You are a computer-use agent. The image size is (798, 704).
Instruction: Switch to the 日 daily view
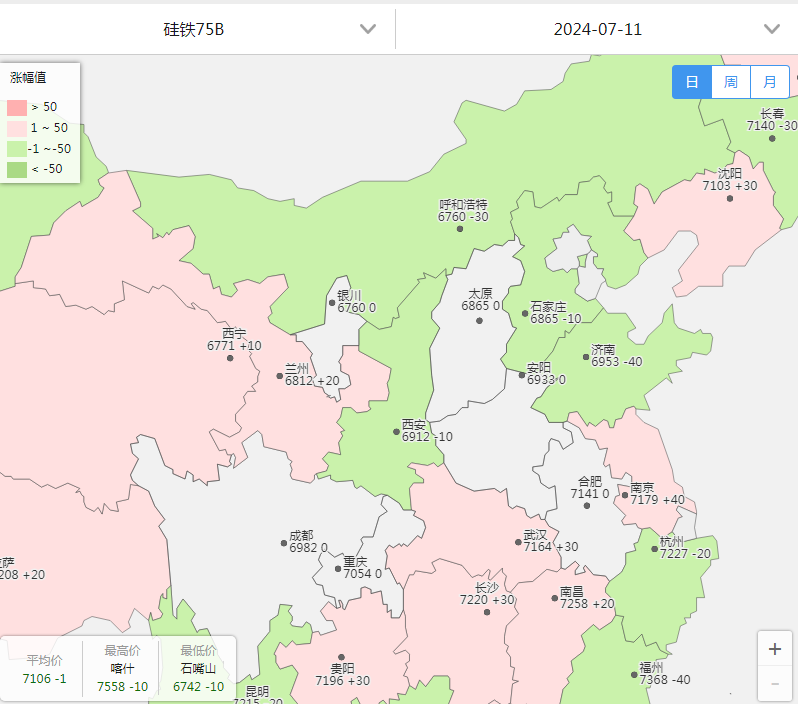pos(691,82)
